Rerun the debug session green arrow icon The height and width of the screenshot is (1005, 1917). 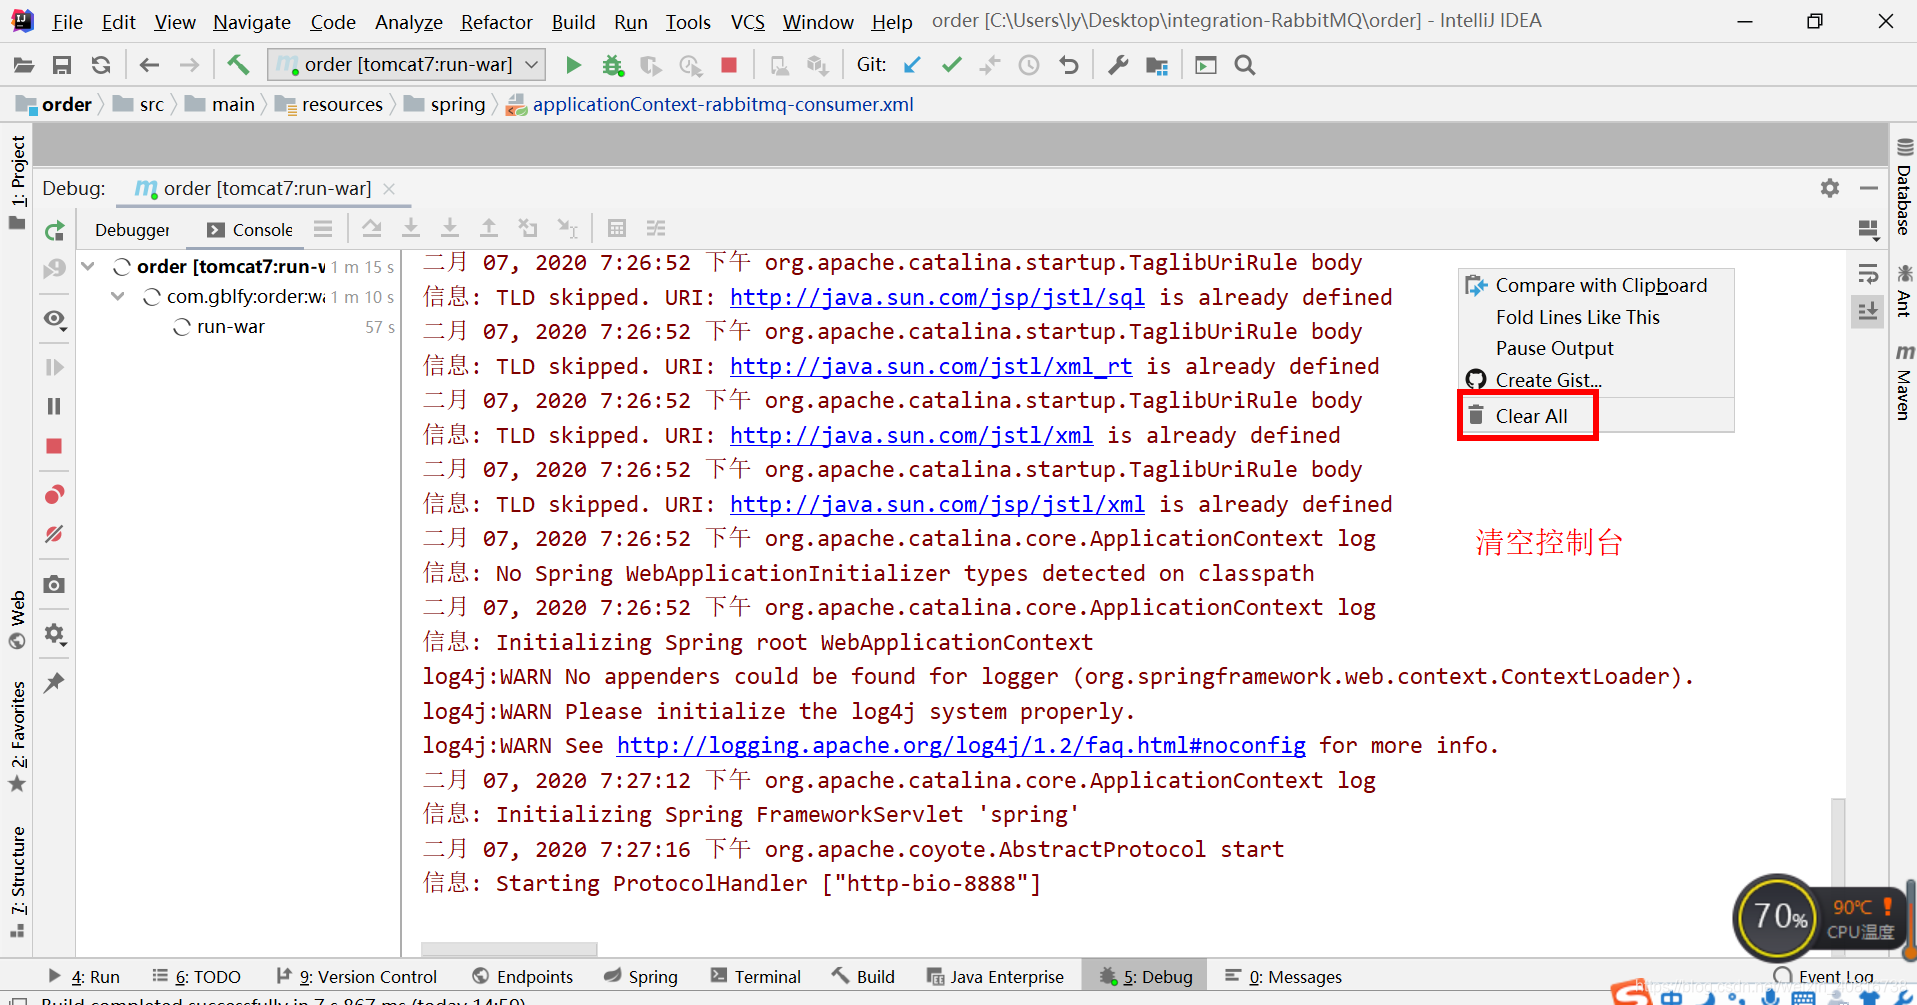pos(55,230)
